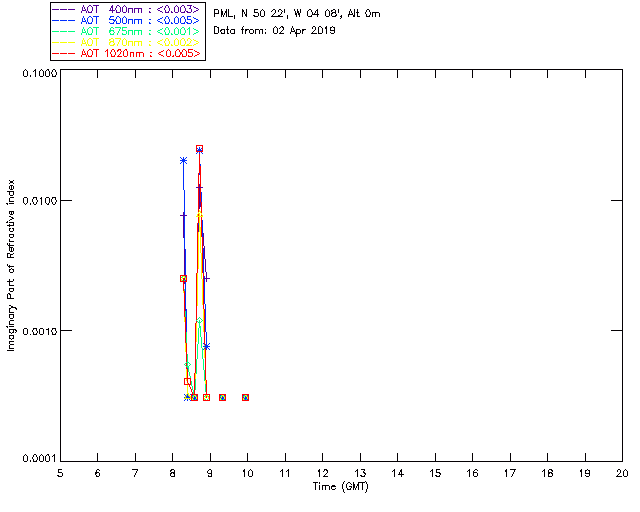
Task: Click the 'Imaginary Part of Refractive Index' axis label
Action: point(11,265)
